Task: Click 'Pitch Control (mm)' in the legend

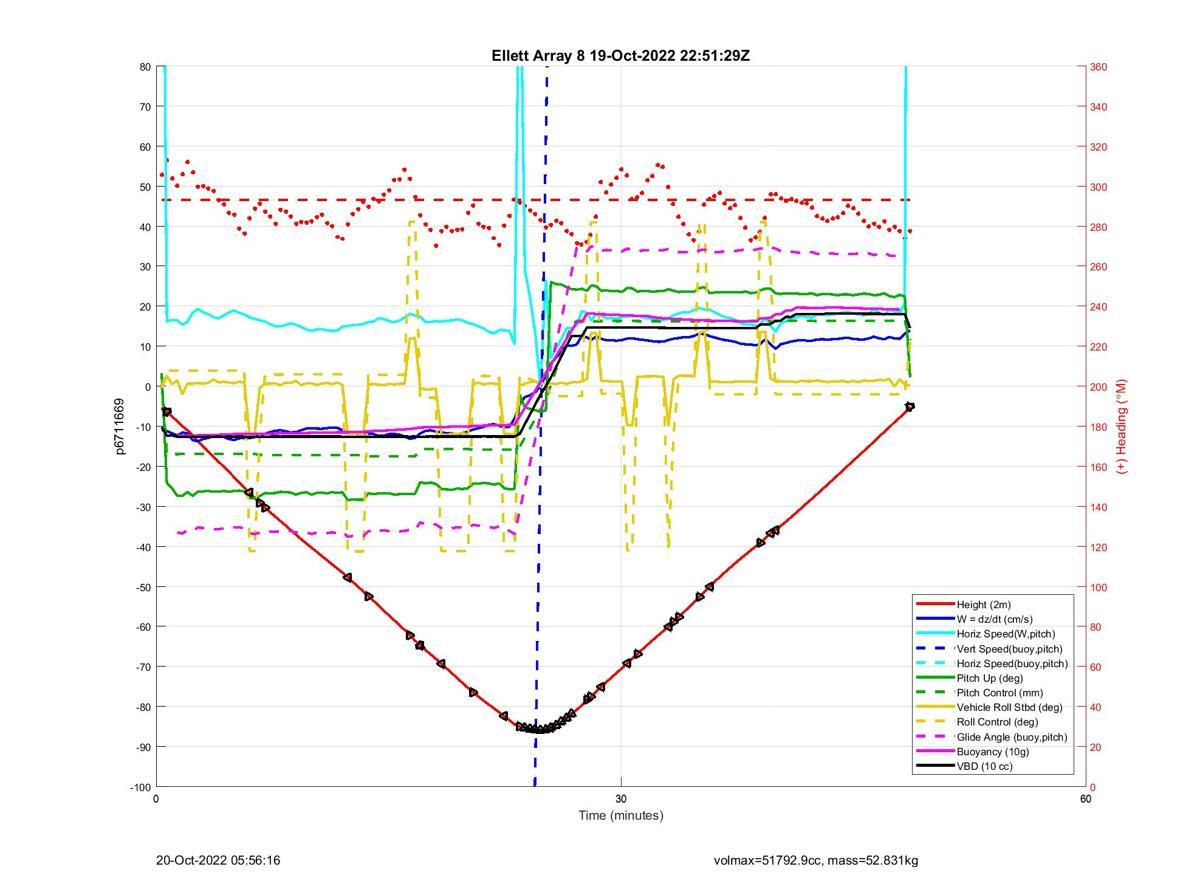Action: 1001,692
